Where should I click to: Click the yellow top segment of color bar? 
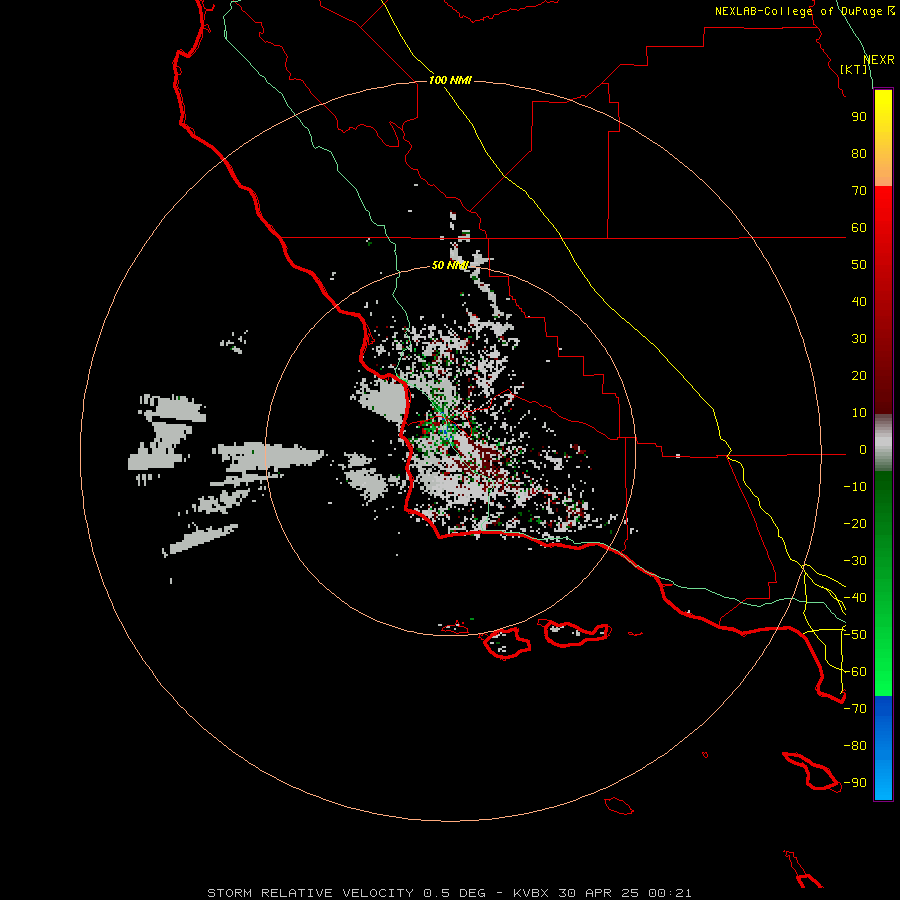click(883, 138)
